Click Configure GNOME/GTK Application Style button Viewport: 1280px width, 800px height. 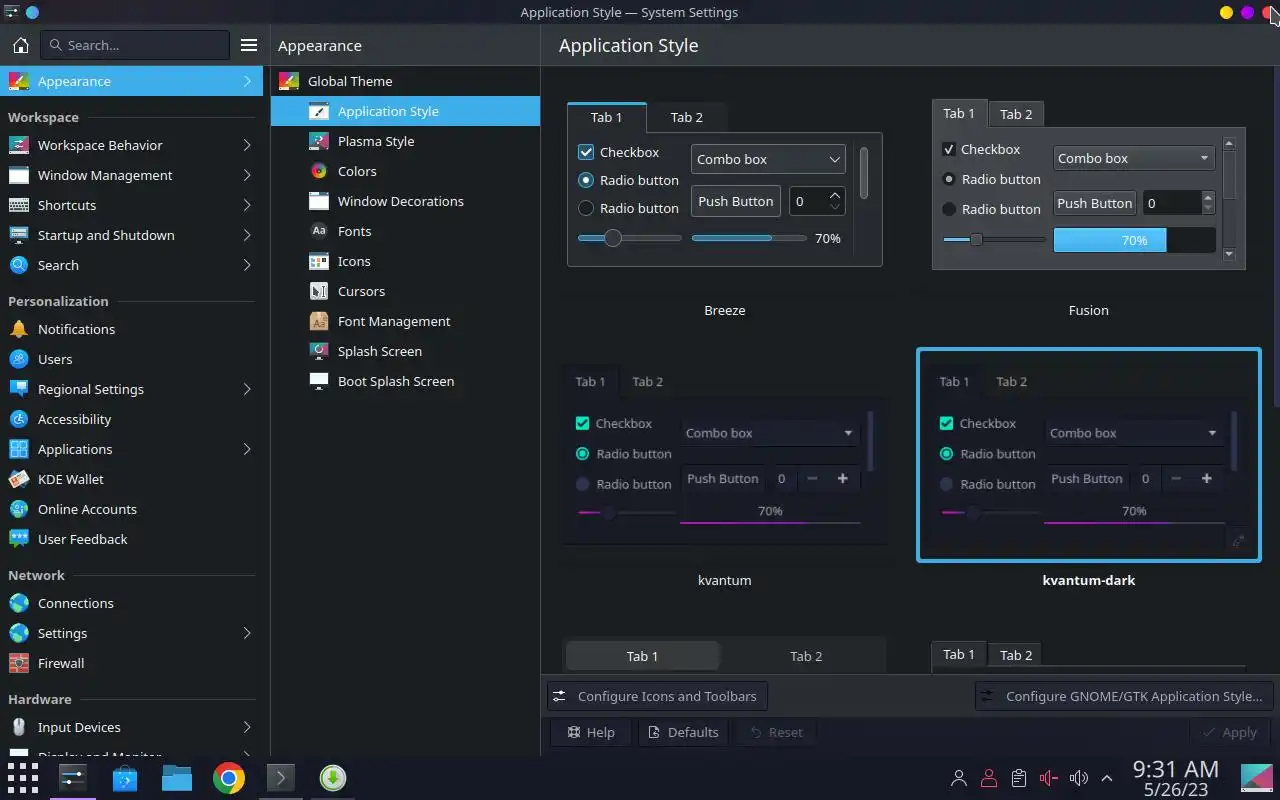point(1124,696)
